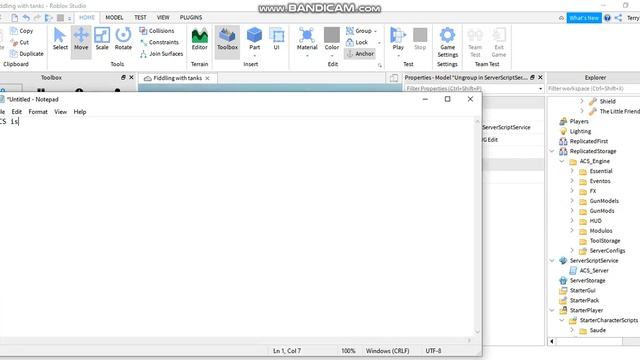The image size is (640, 360).
Task: Toggle Collisions setting
Action: point(157,31)
